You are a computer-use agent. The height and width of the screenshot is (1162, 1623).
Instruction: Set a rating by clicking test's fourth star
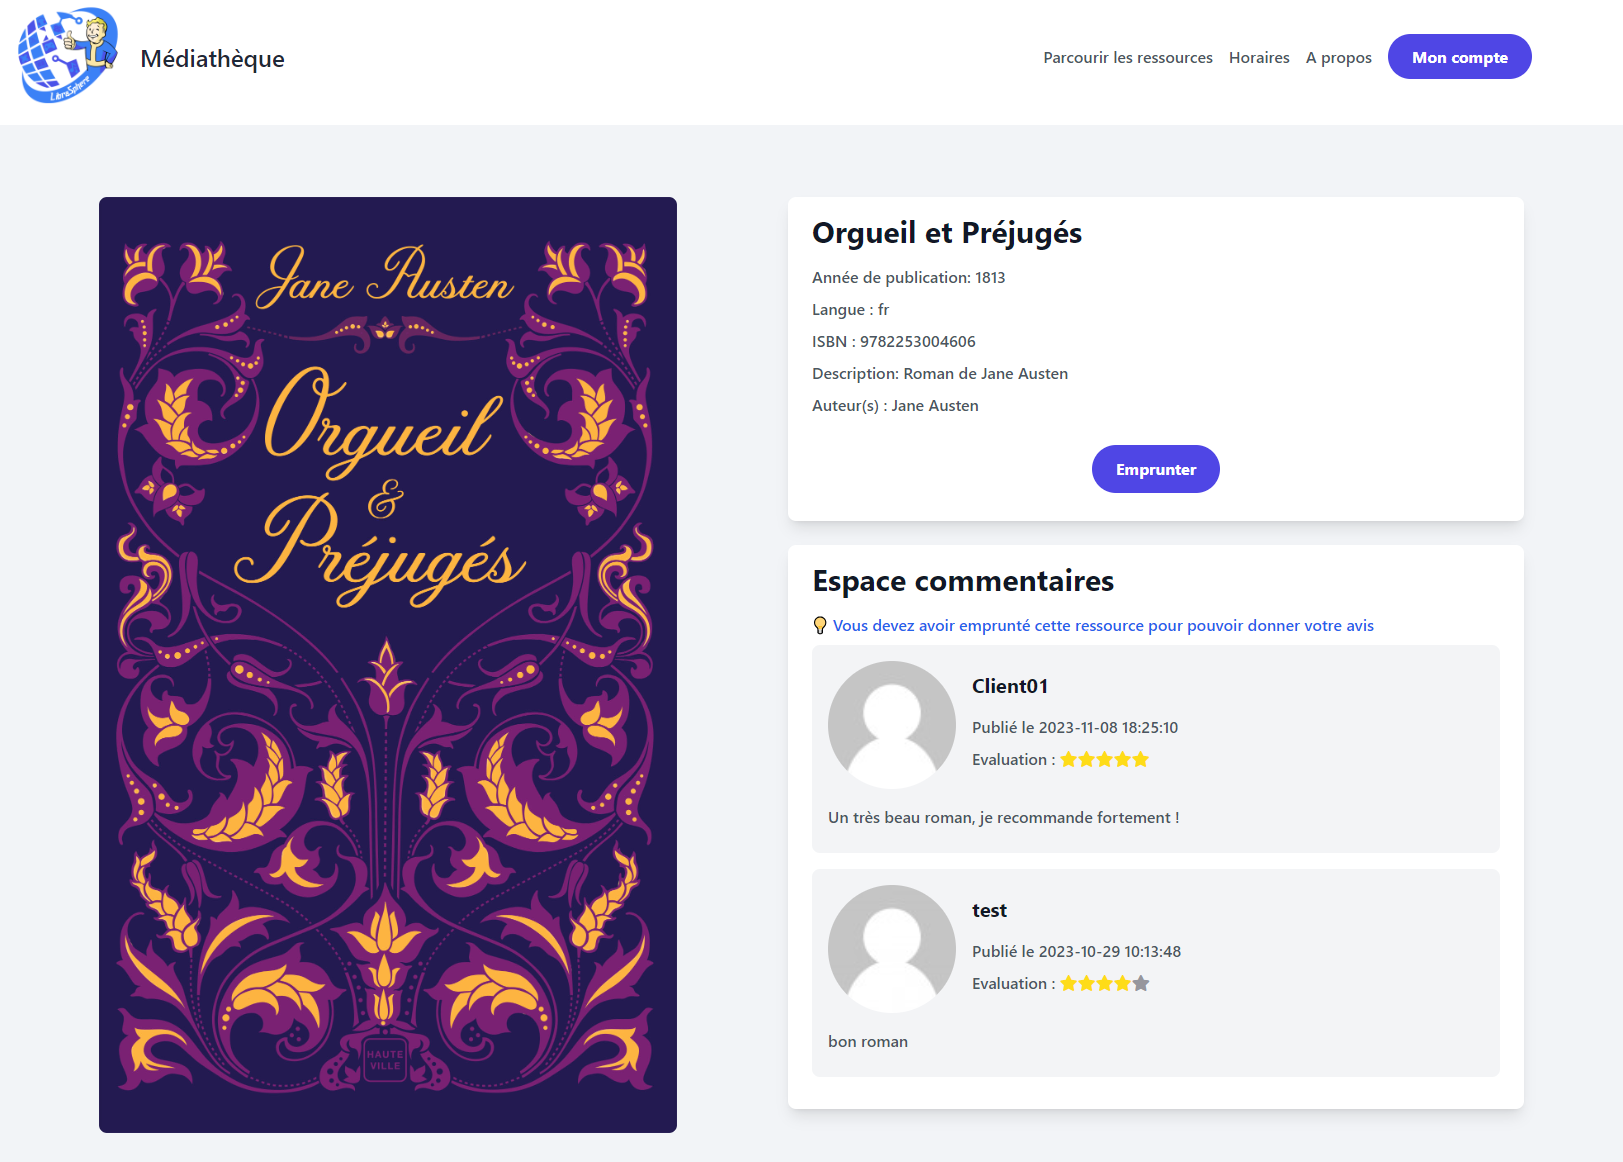[x=1123, y=983]
